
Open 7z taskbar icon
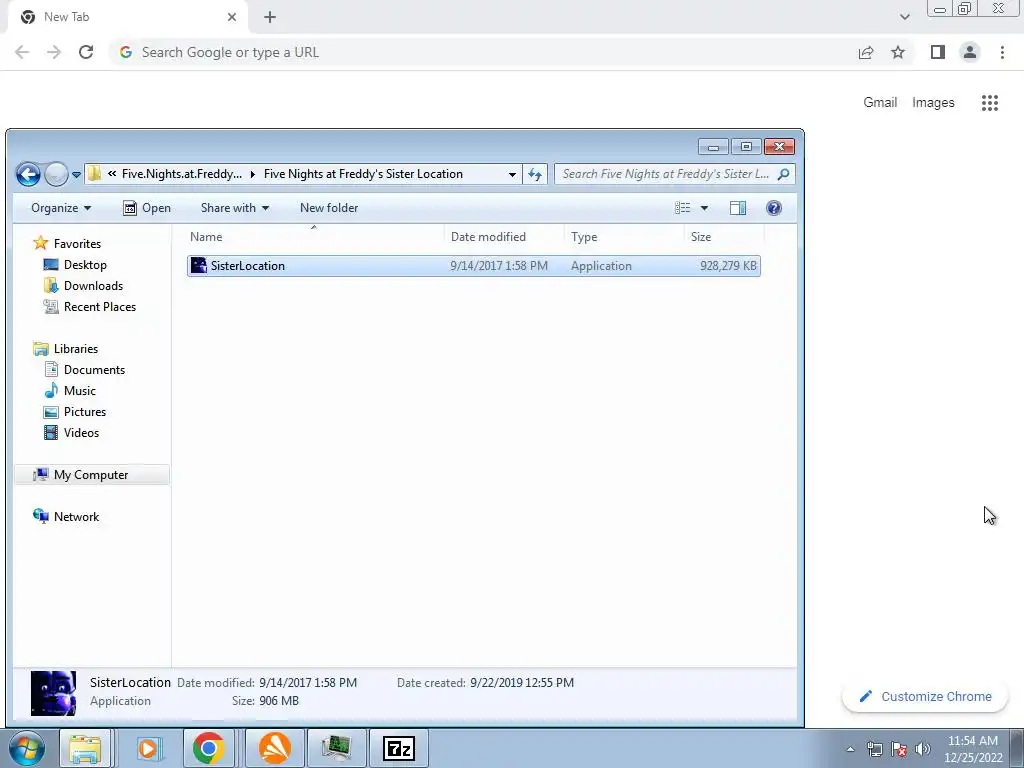(399, 748)
